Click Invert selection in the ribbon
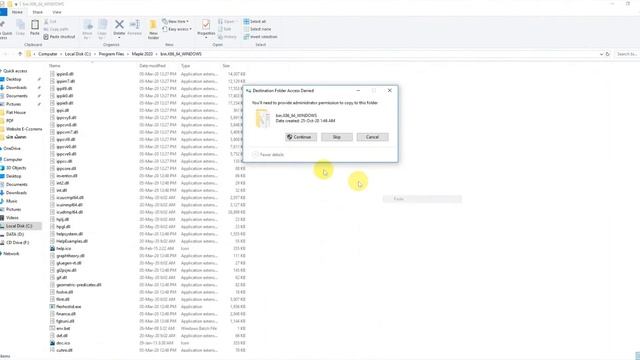Image resolution: width=640 pixels, height=360 pixels. (x=260, y=37)
